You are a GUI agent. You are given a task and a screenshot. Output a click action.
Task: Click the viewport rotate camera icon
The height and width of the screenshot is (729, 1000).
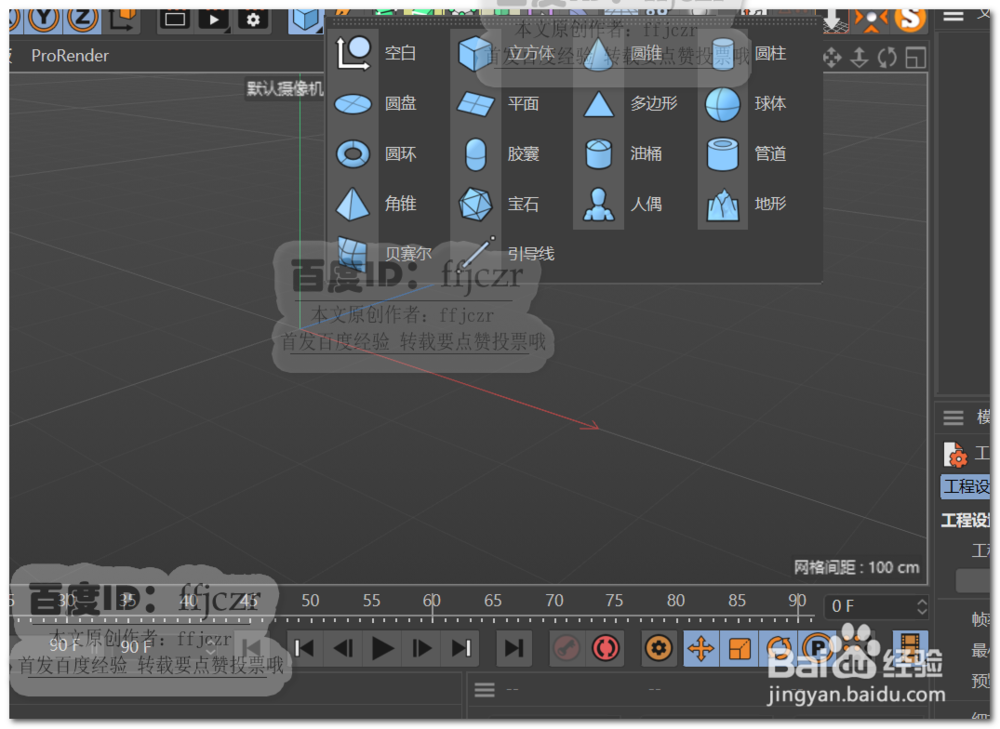coord(887,58)
